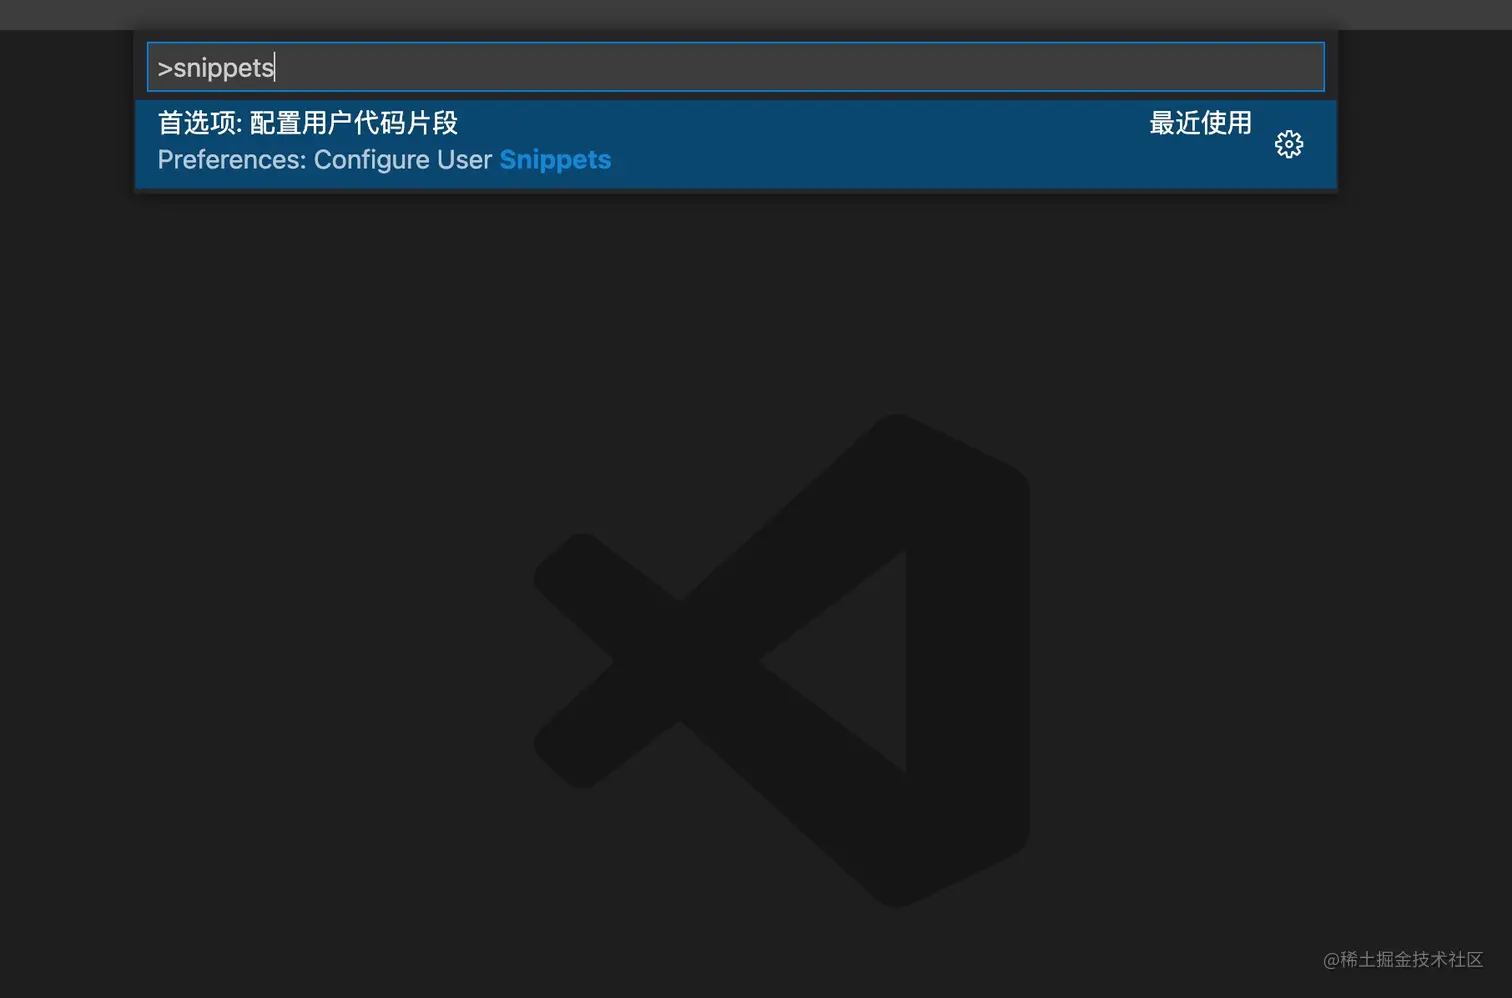Open keybinding gear icon for snippets command
The height and width of the screenshot is (998, 1512).
pyautogui.click(x=1289, y=144)
